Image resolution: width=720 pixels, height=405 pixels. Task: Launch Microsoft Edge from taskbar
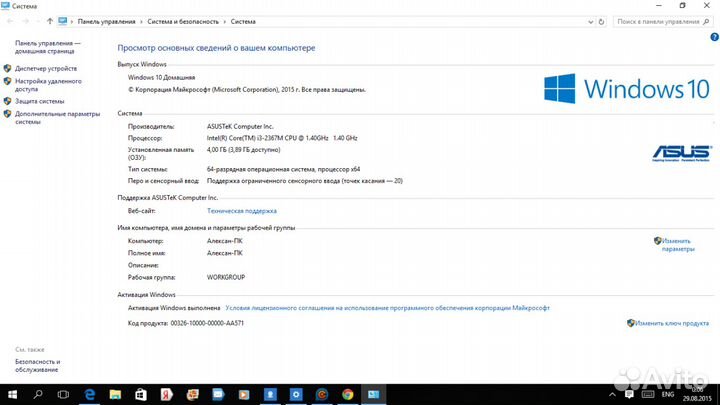pyautogui.click(x=90, y=394)
